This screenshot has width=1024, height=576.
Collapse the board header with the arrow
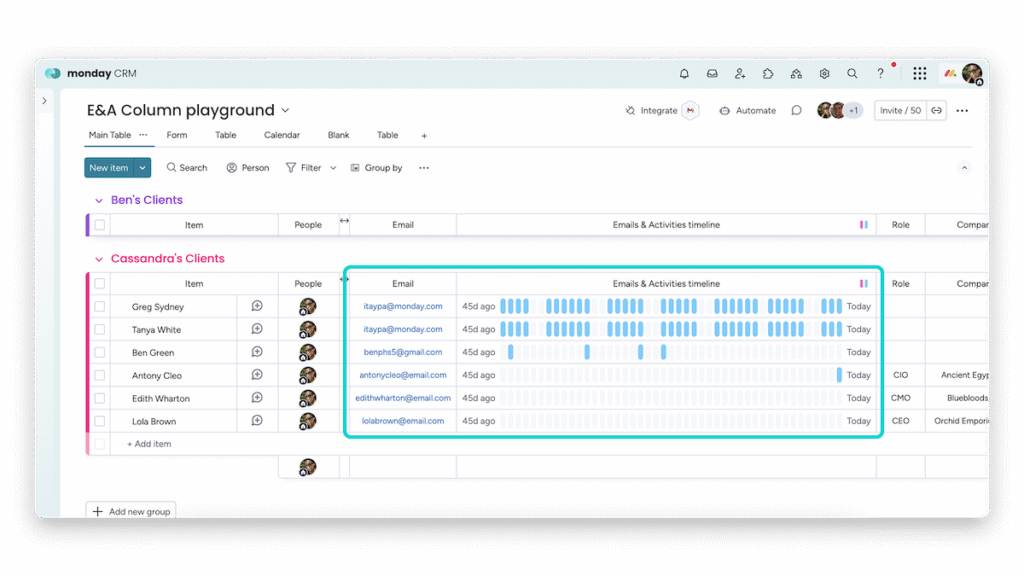point(964,168)
